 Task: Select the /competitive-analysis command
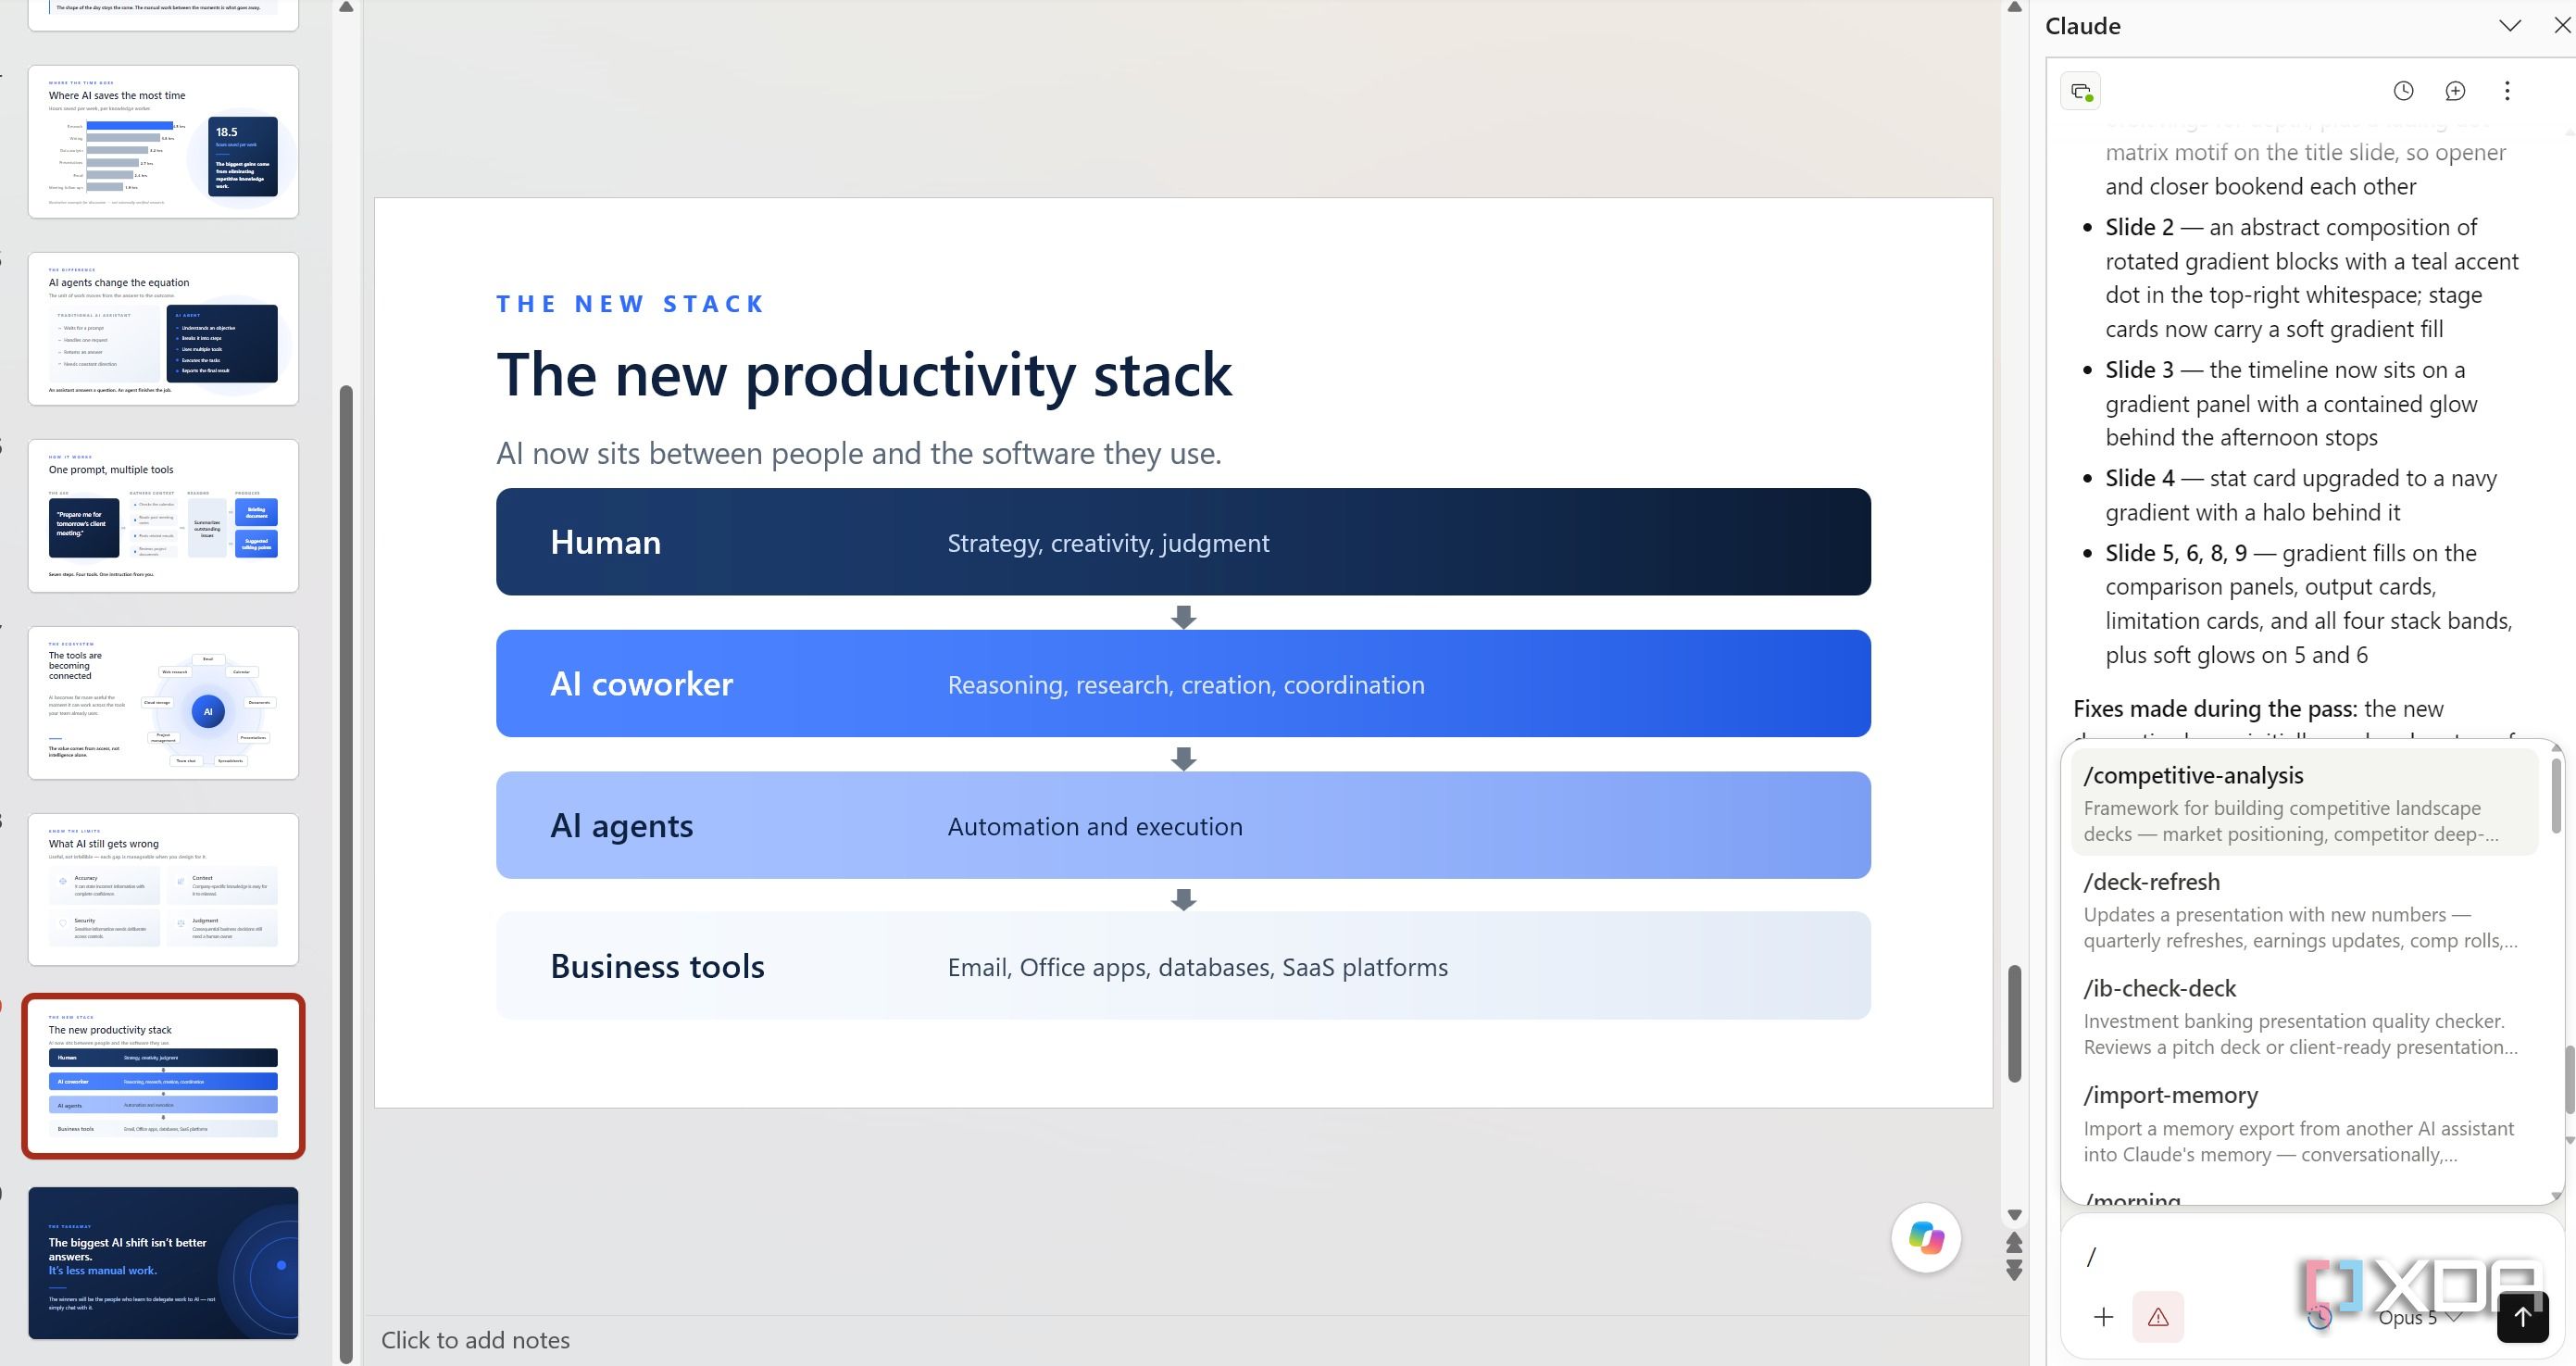tap(2304, 803)
